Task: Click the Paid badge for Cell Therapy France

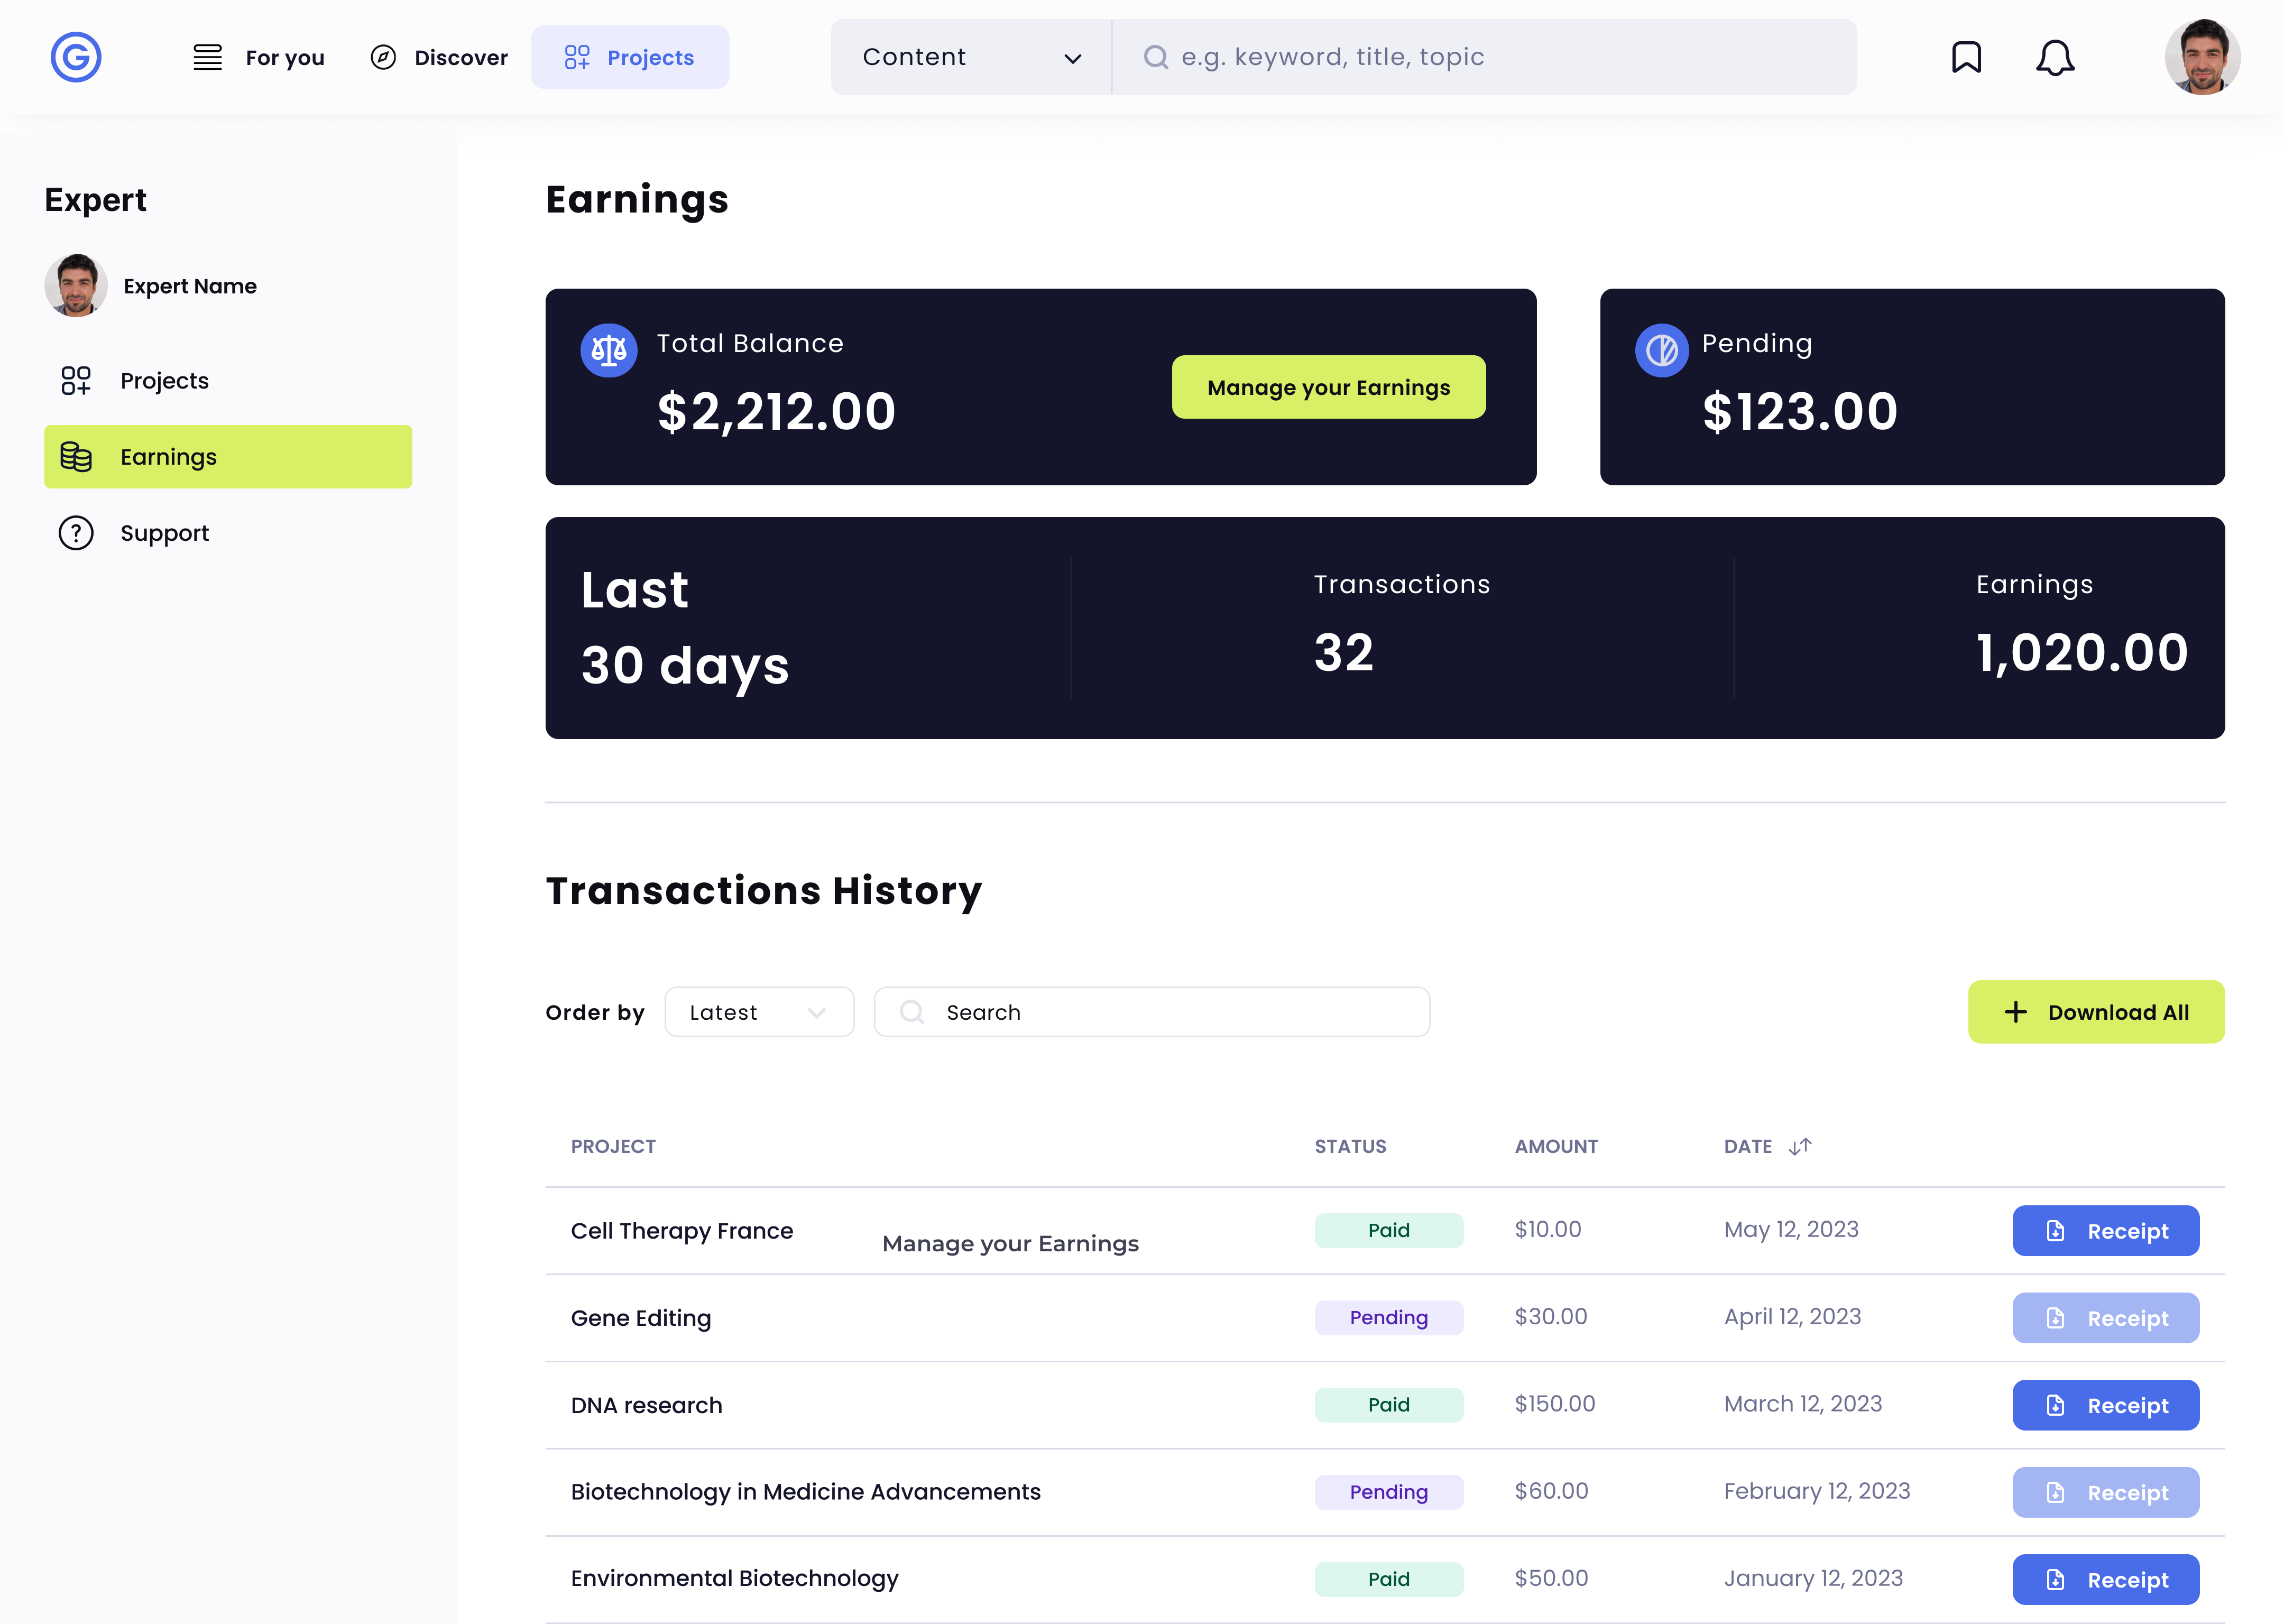Action: click(1389, 1230)
